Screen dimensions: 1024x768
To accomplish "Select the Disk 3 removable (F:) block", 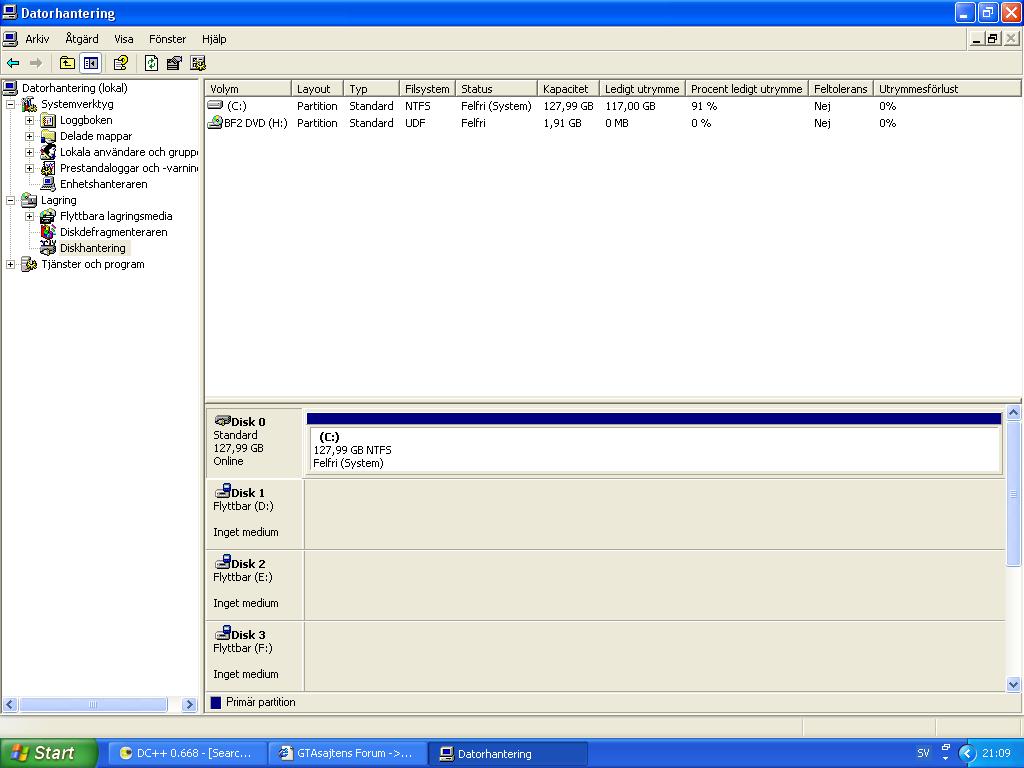I will 254,656.
